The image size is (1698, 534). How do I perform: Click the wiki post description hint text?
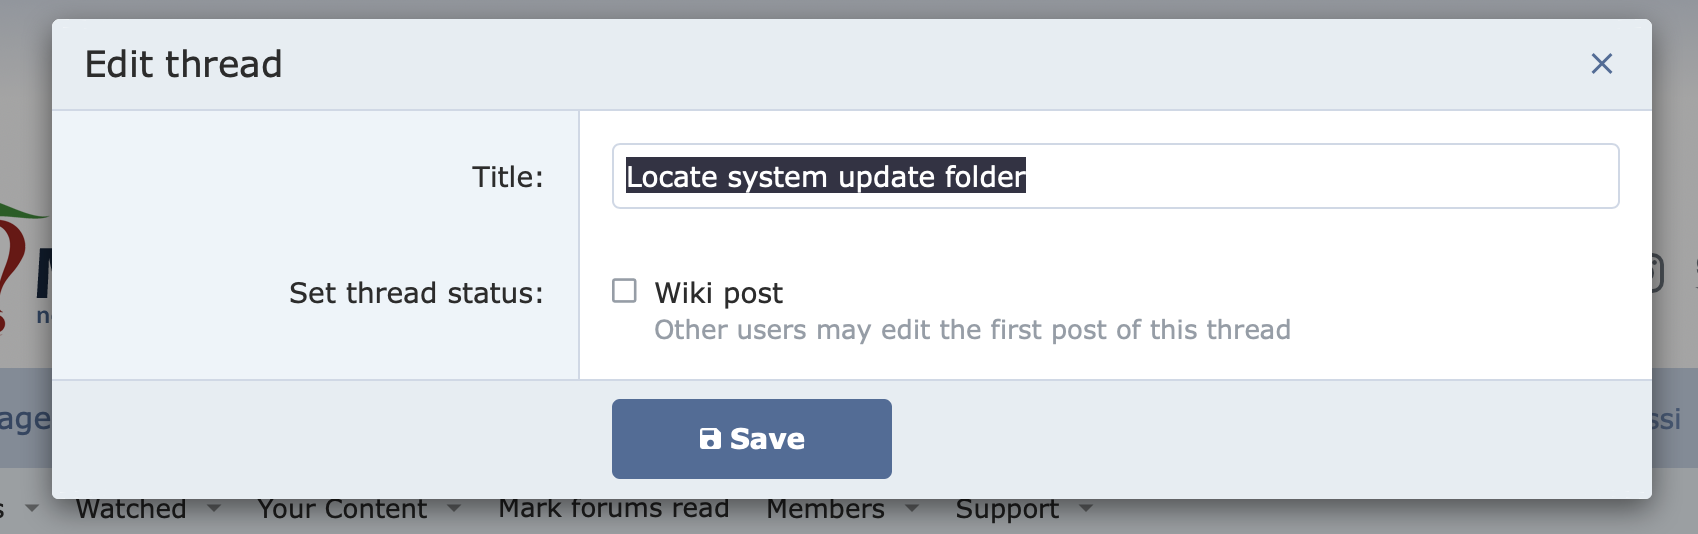pyautogui.click(x=972, y=330)
